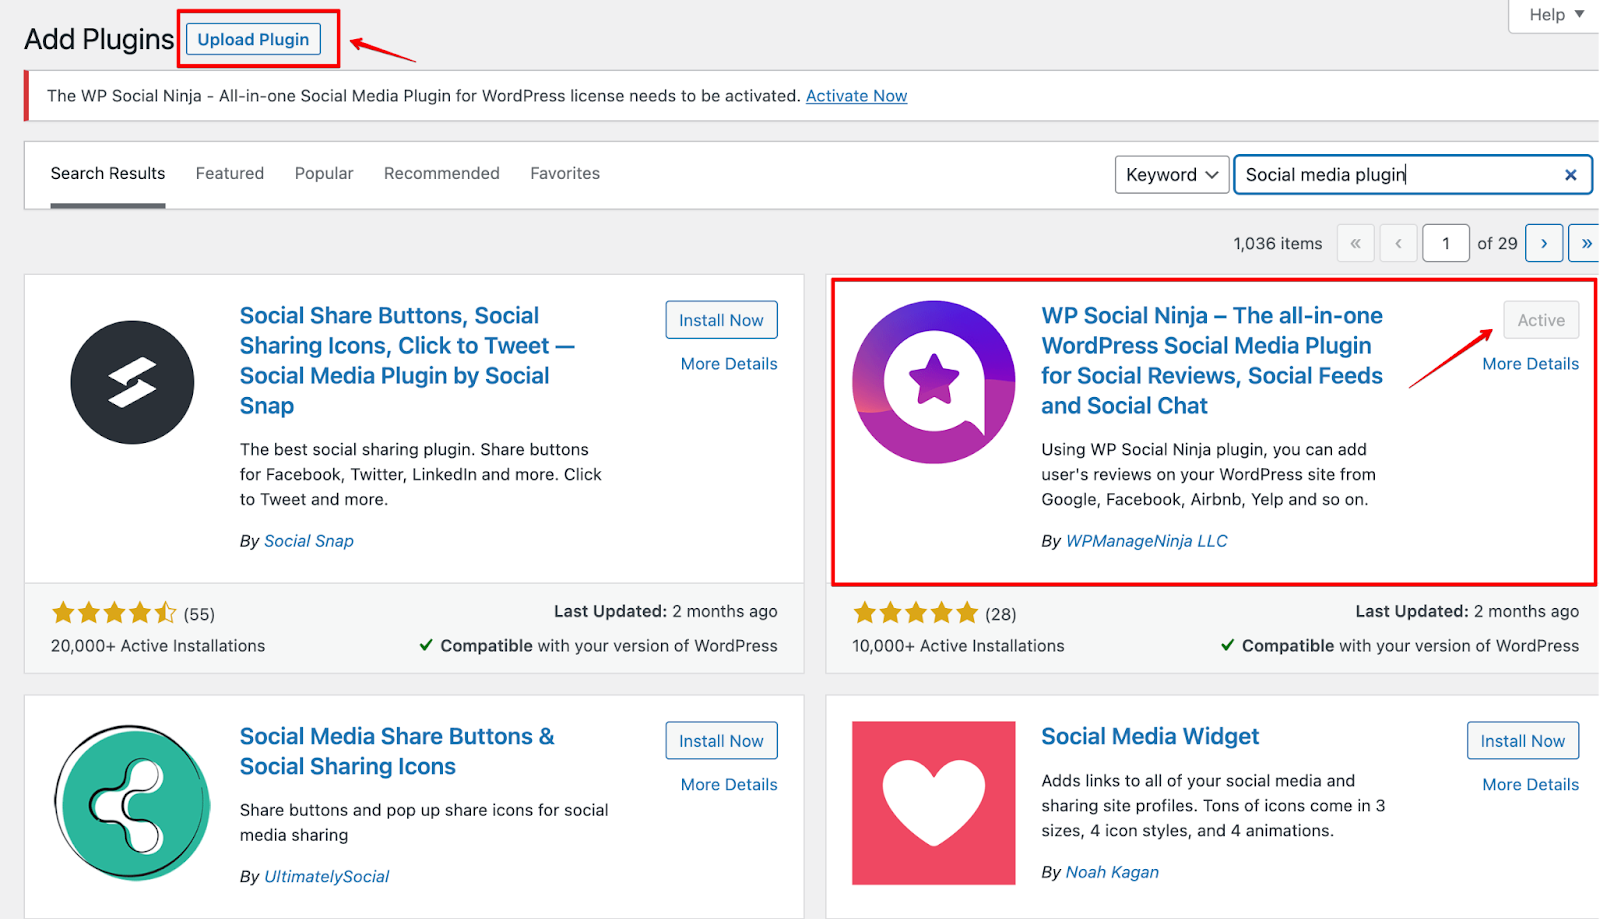Open the Popular plugins tab

coord(324,174)
